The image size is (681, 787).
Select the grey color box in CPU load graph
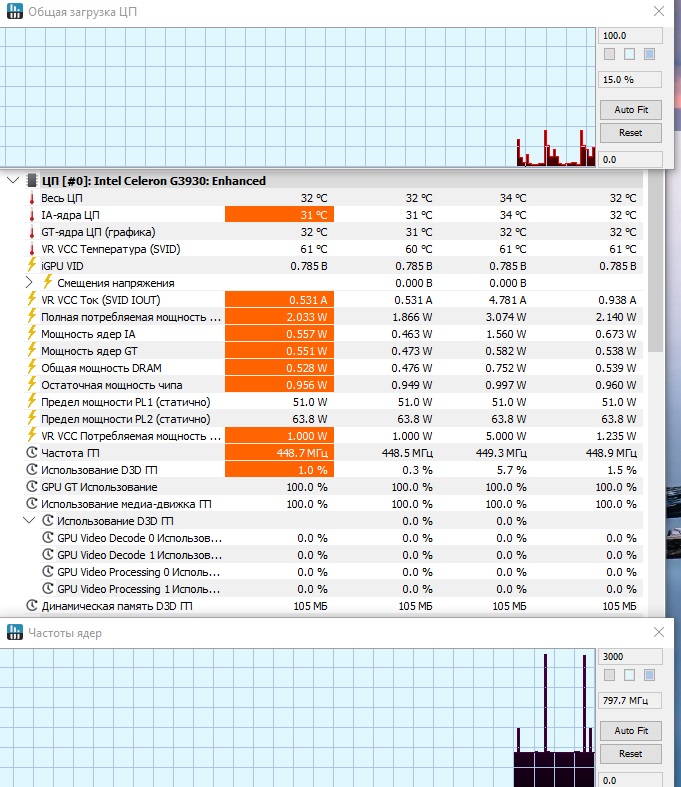click(609, 54)
